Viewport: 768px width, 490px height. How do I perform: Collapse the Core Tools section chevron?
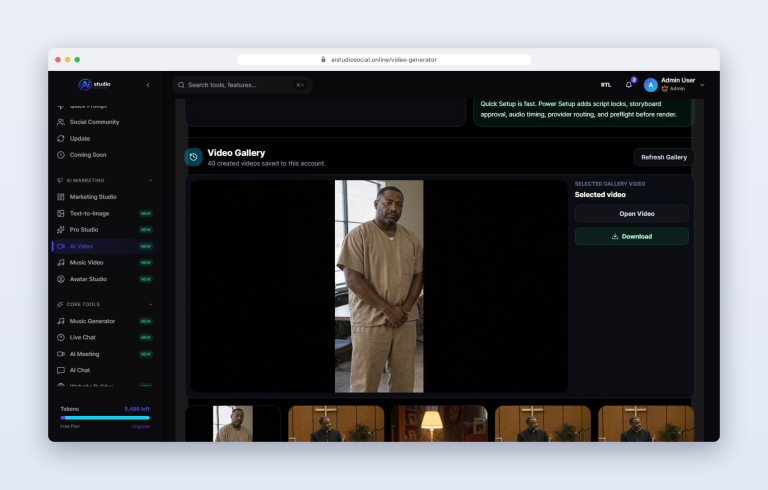150,304
